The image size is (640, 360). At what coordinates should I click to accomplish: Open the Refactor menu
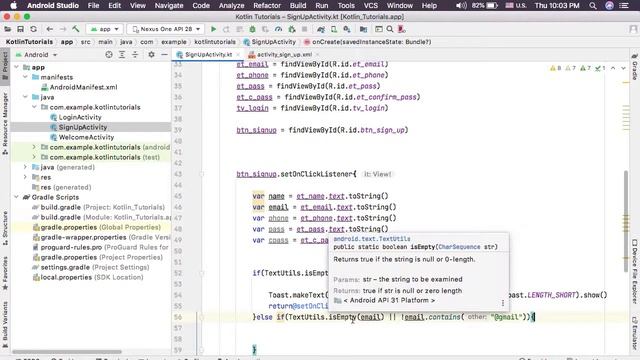[x=267, y=6]
